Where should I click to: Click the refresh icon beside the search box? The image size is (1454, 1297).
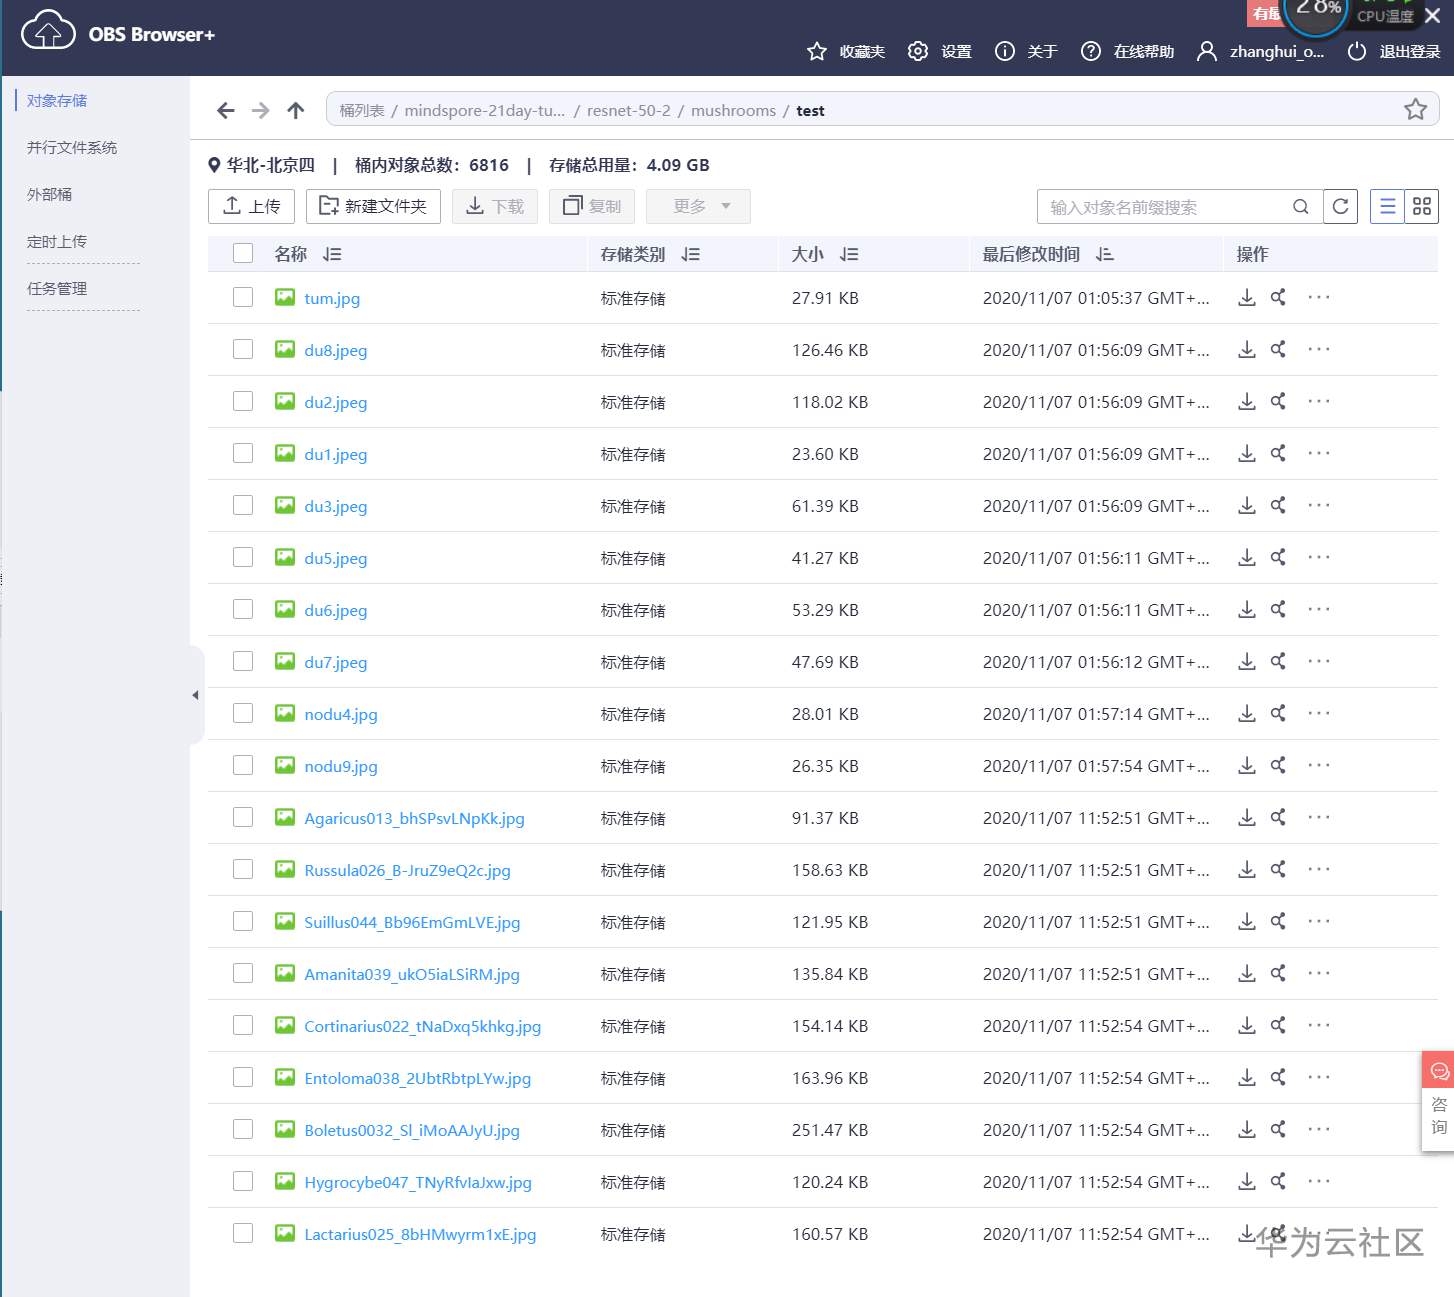1340,207
